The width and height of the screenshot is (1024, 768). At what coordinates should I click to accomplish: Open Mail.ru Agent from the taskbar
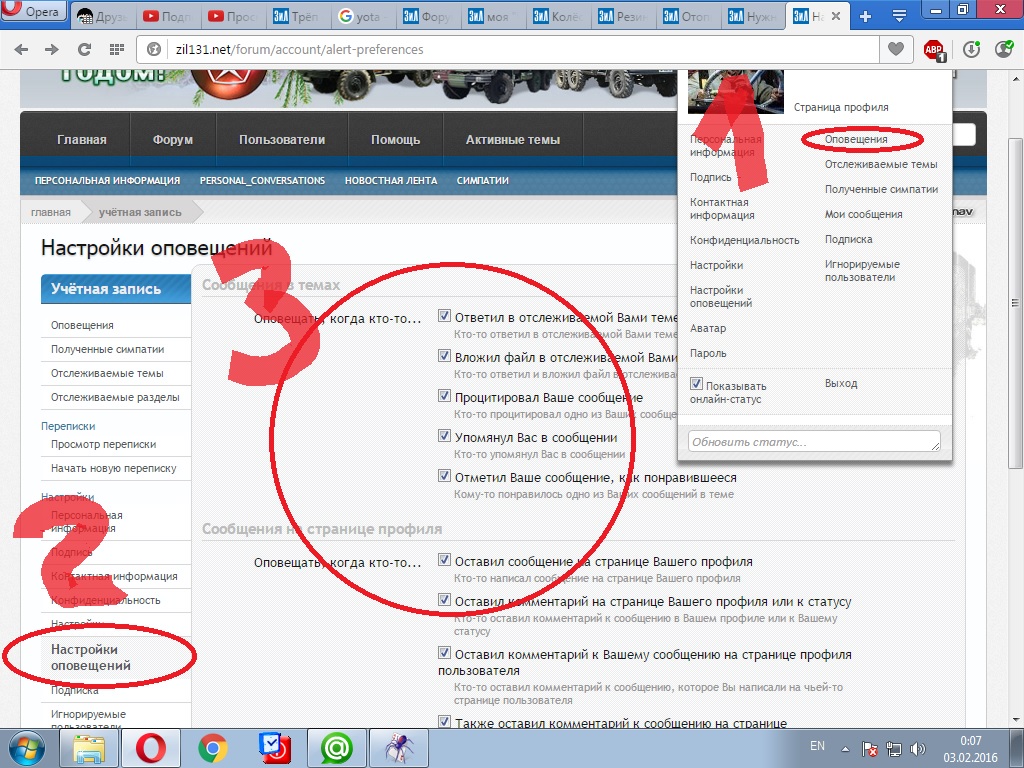(x=335, y=747)
